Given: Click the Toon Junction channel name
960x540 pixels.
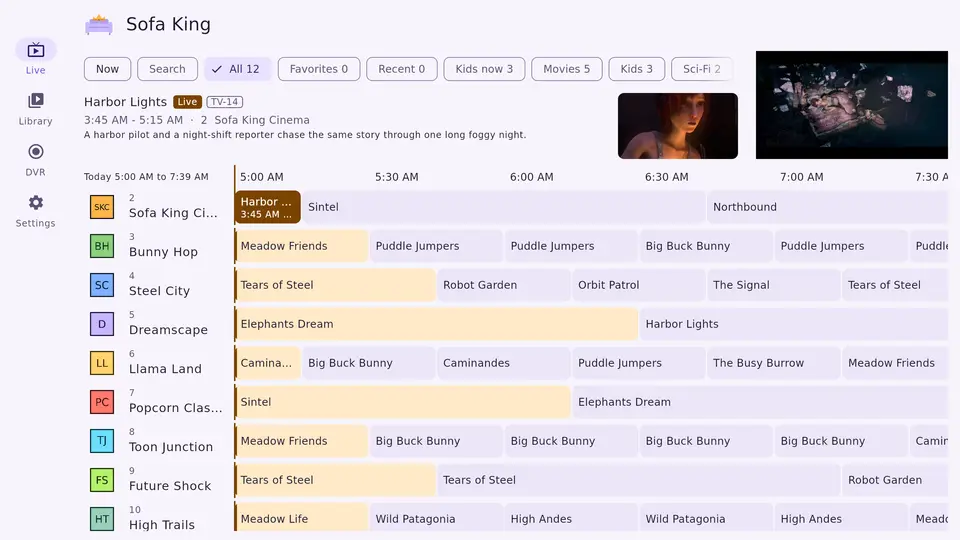Looking at the screenshot, I should (171, 447).
